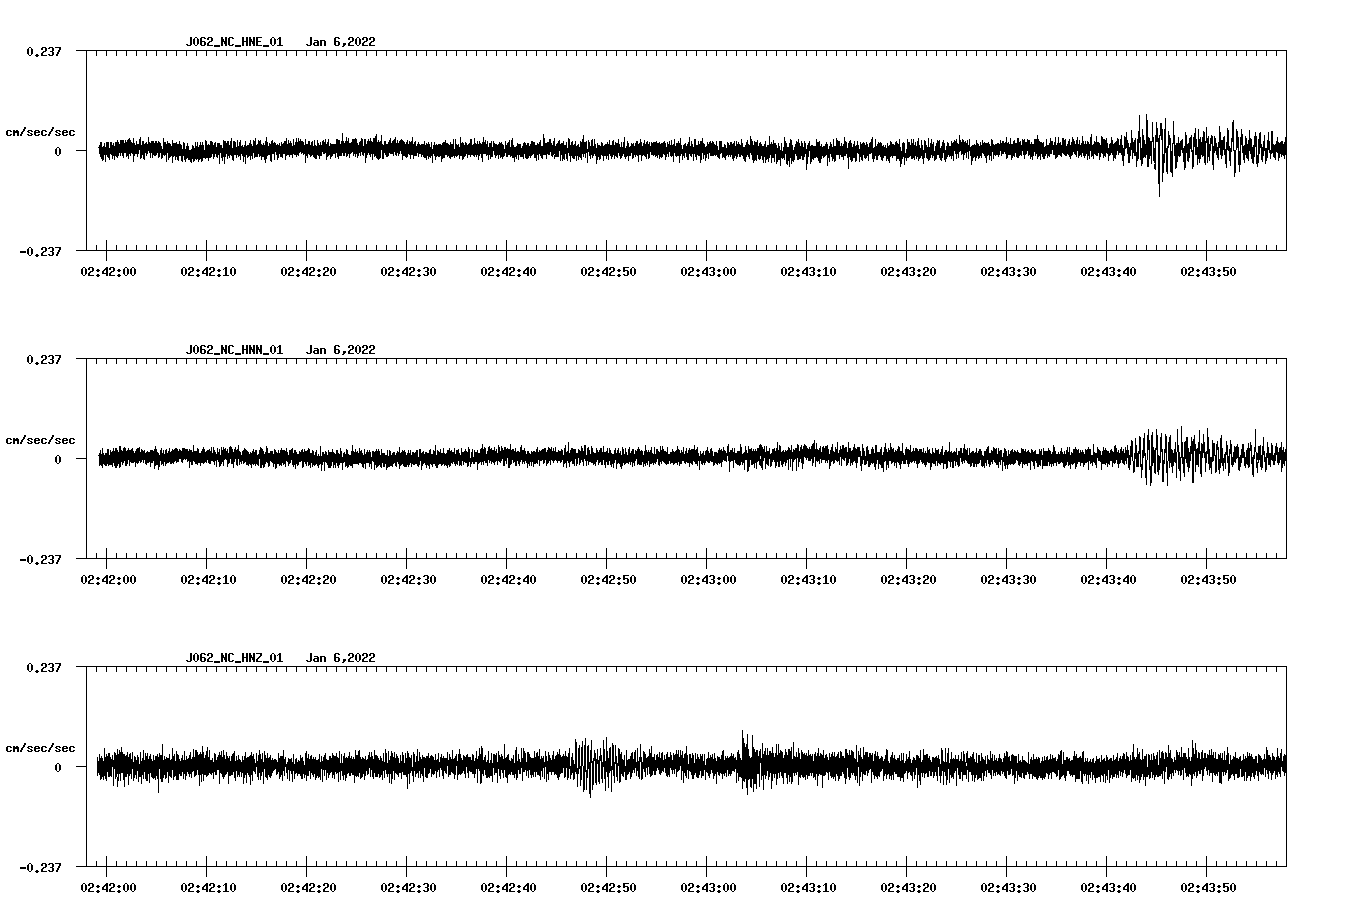This screenshot has height=924, width=1358.
Task: Click the 02:42:20 time label under HNZ plot
Action: 308,887
